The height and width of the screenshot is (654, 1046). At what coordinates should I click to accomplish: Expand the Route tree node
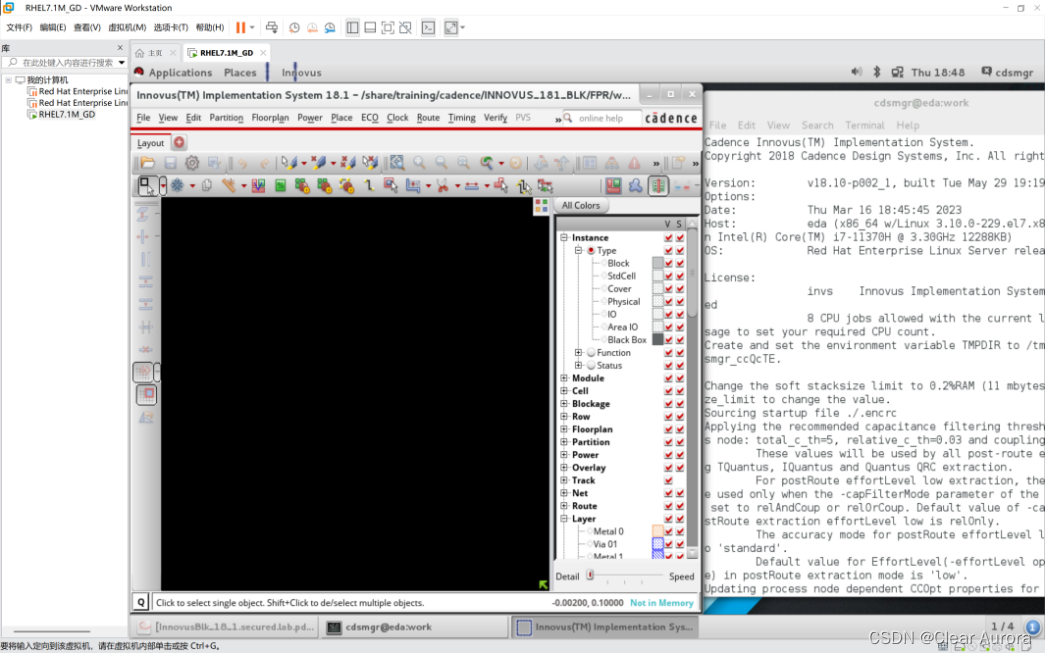pos(564,506)
